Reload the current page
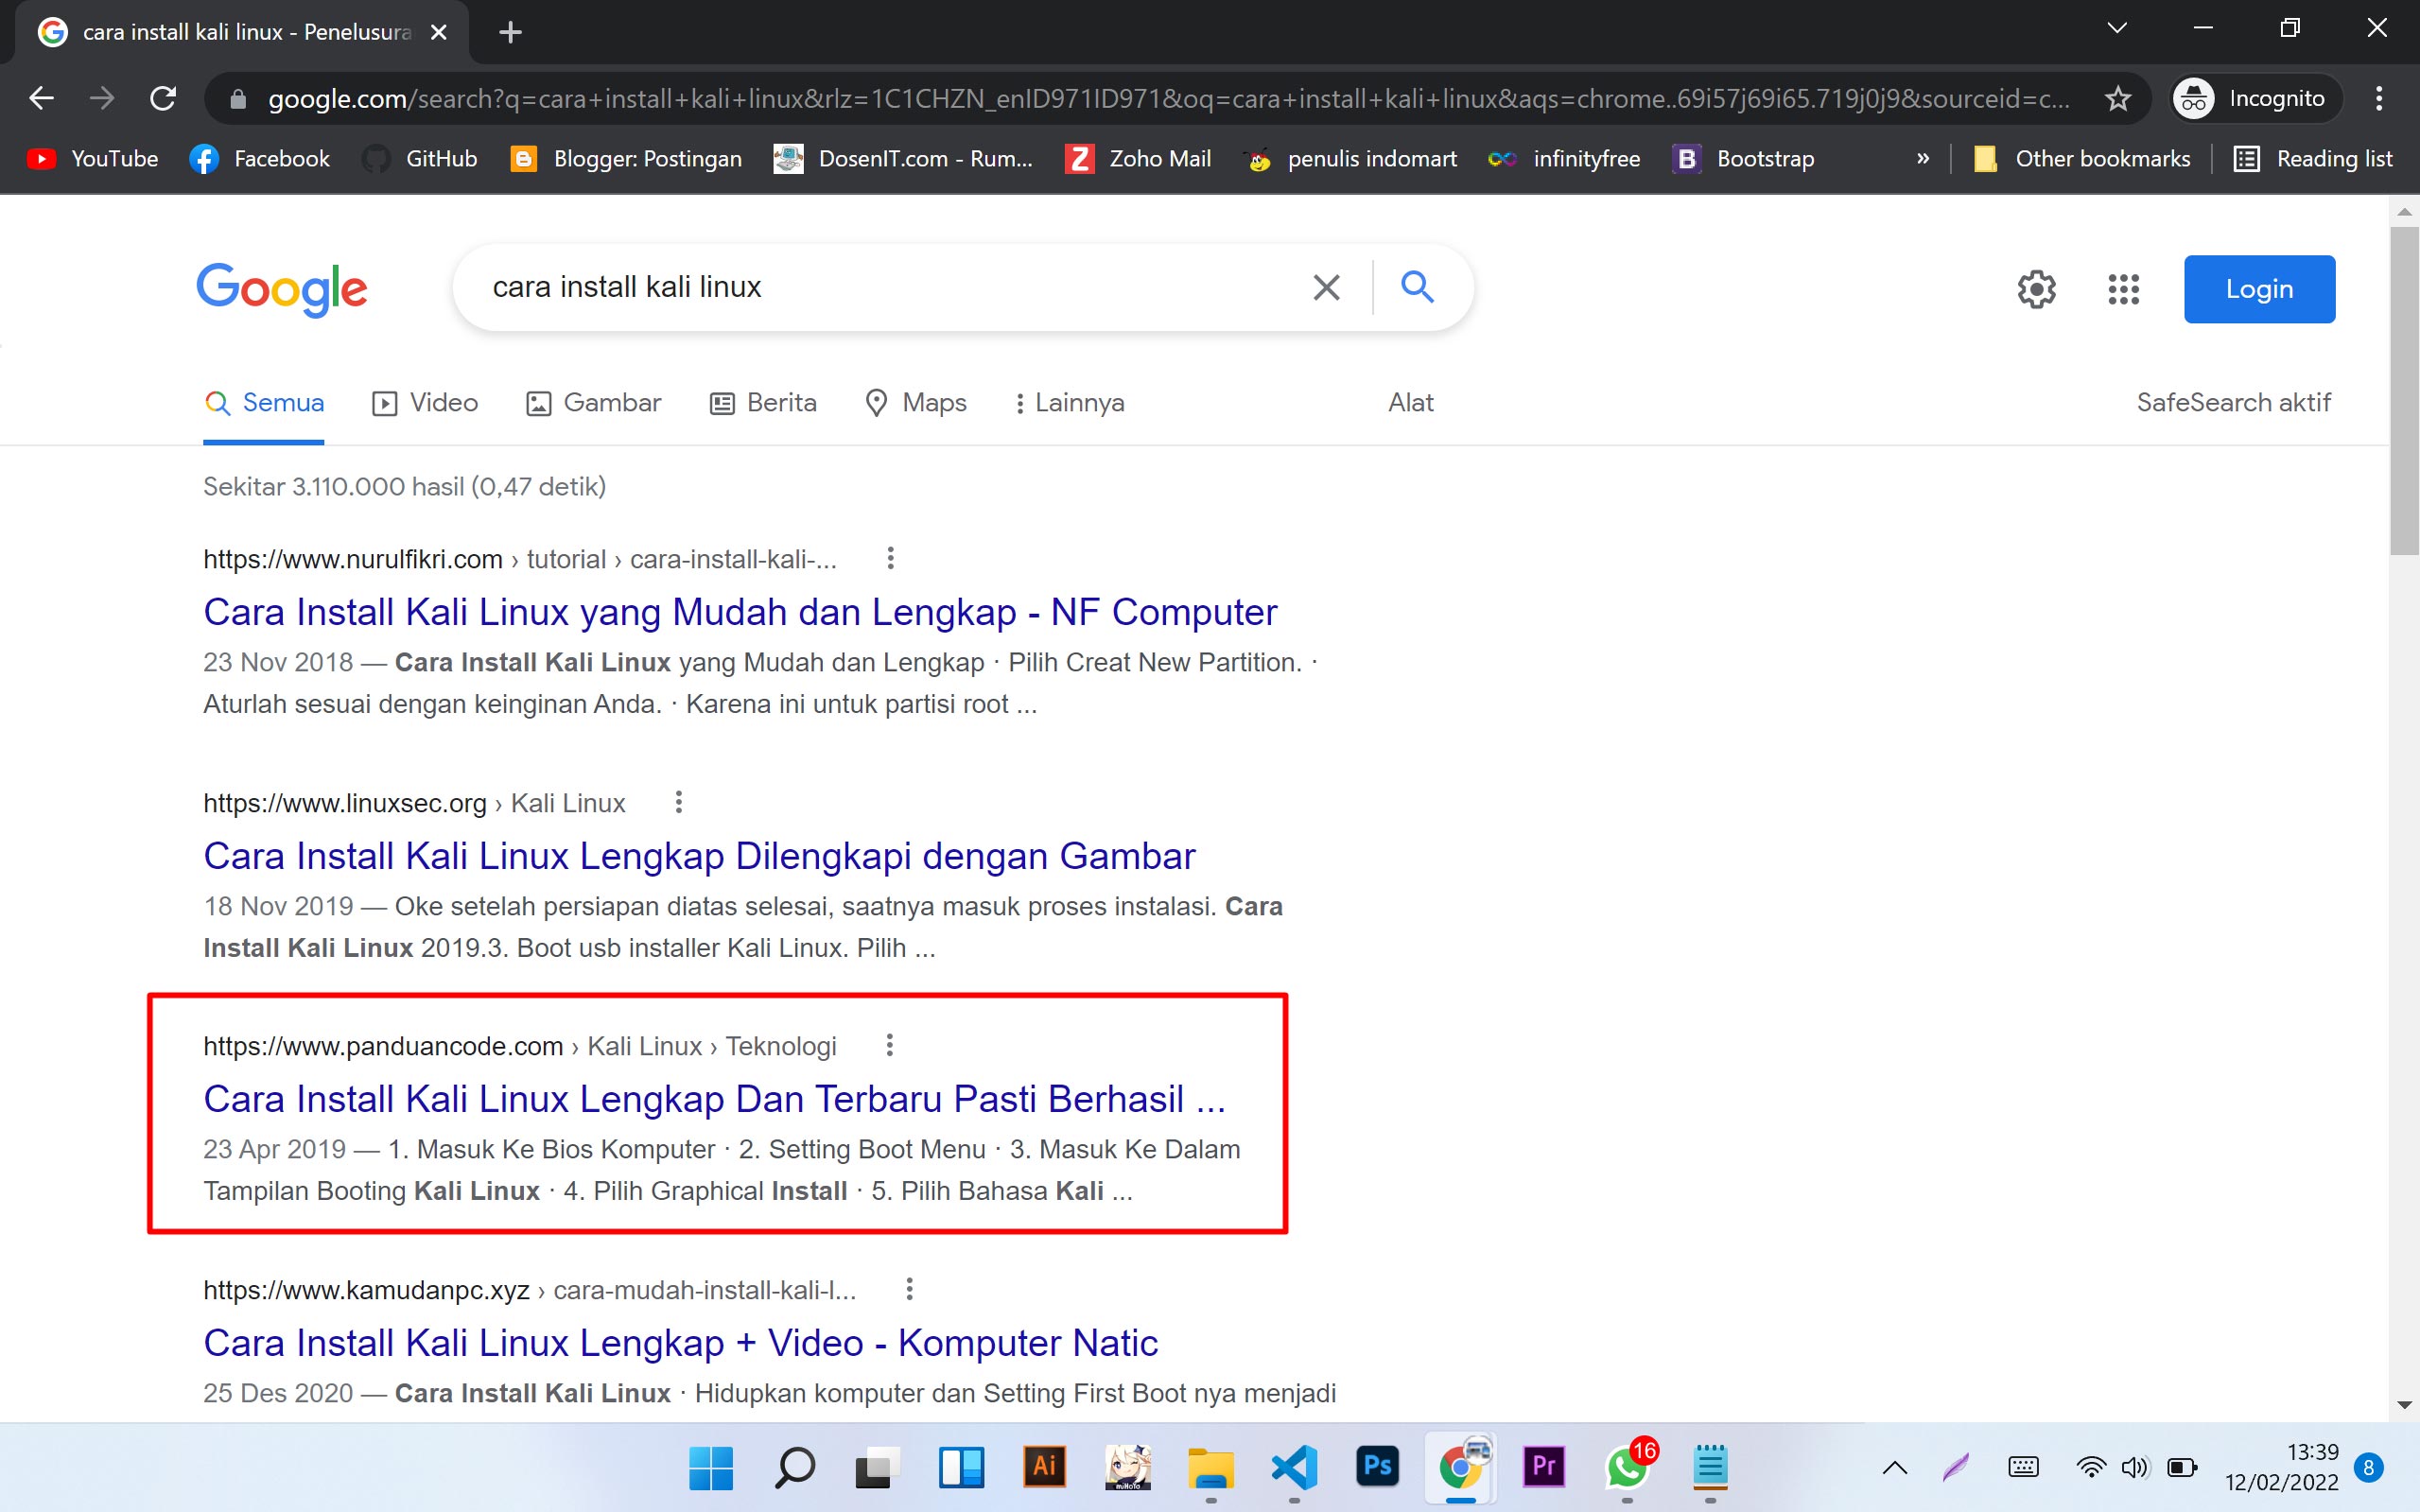 click(163, 99)
